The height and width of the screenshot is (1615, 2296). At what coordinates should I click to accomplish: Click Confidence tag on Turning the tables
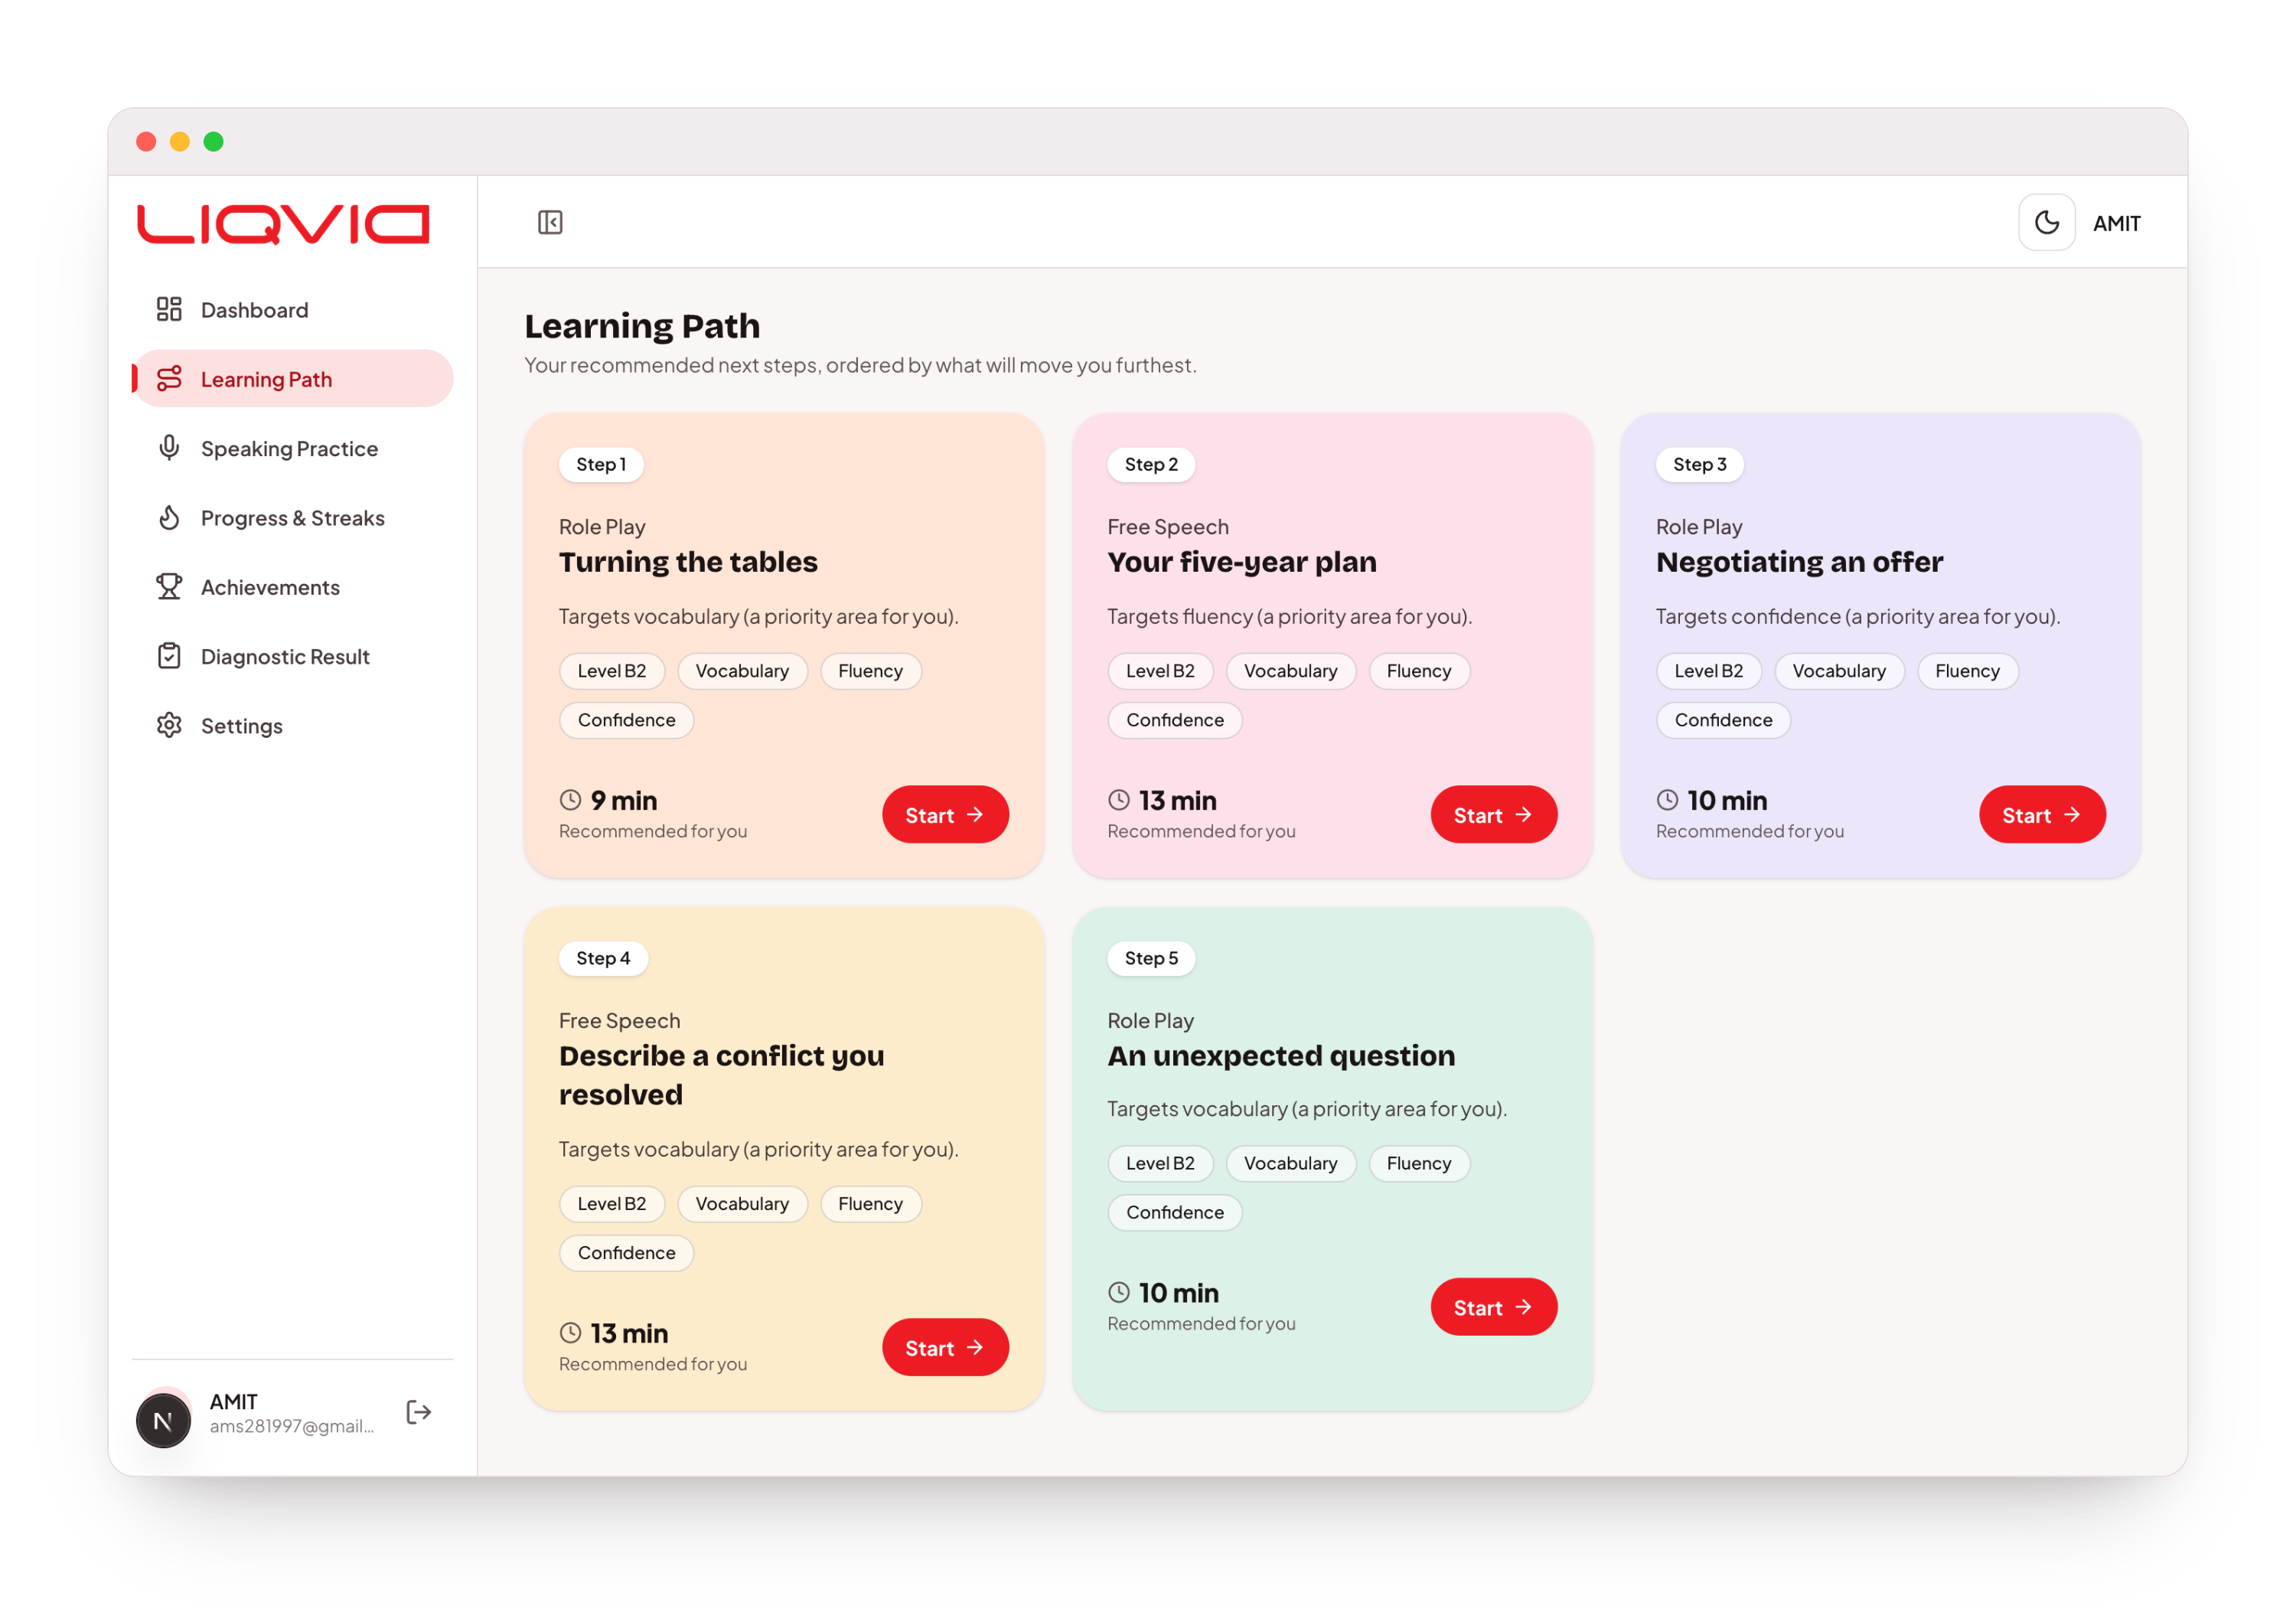626,720
